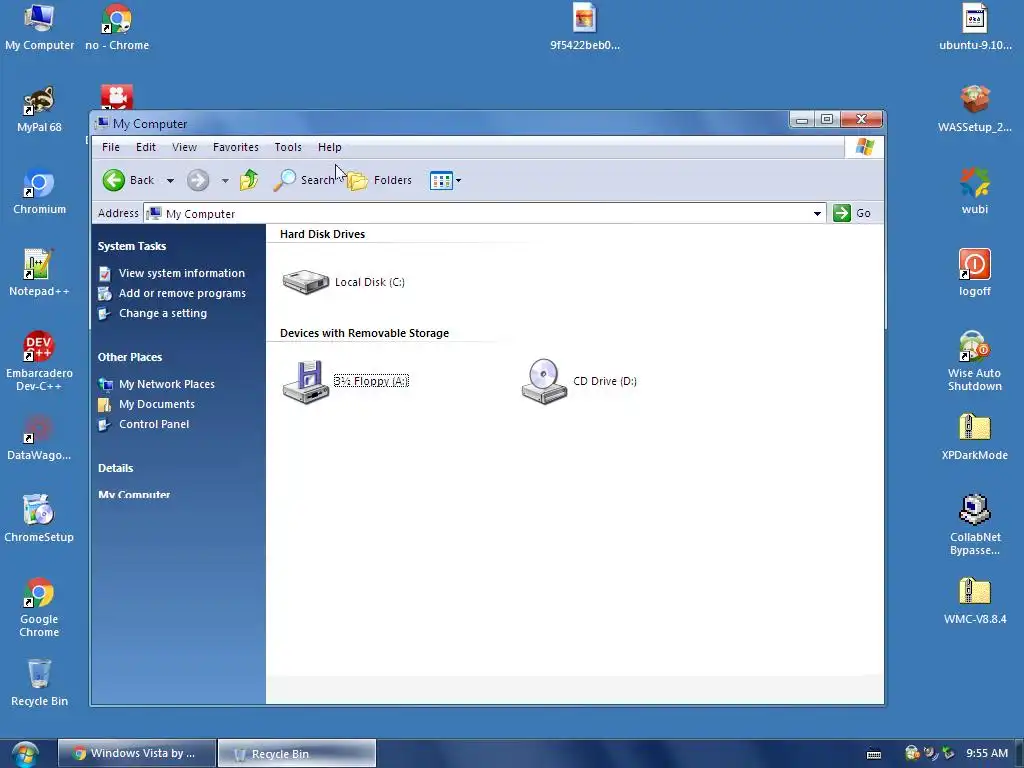Select the wubi desktop icon
Image resolution: width=1024 pixels, height=768 pixels.
[975, 191]
